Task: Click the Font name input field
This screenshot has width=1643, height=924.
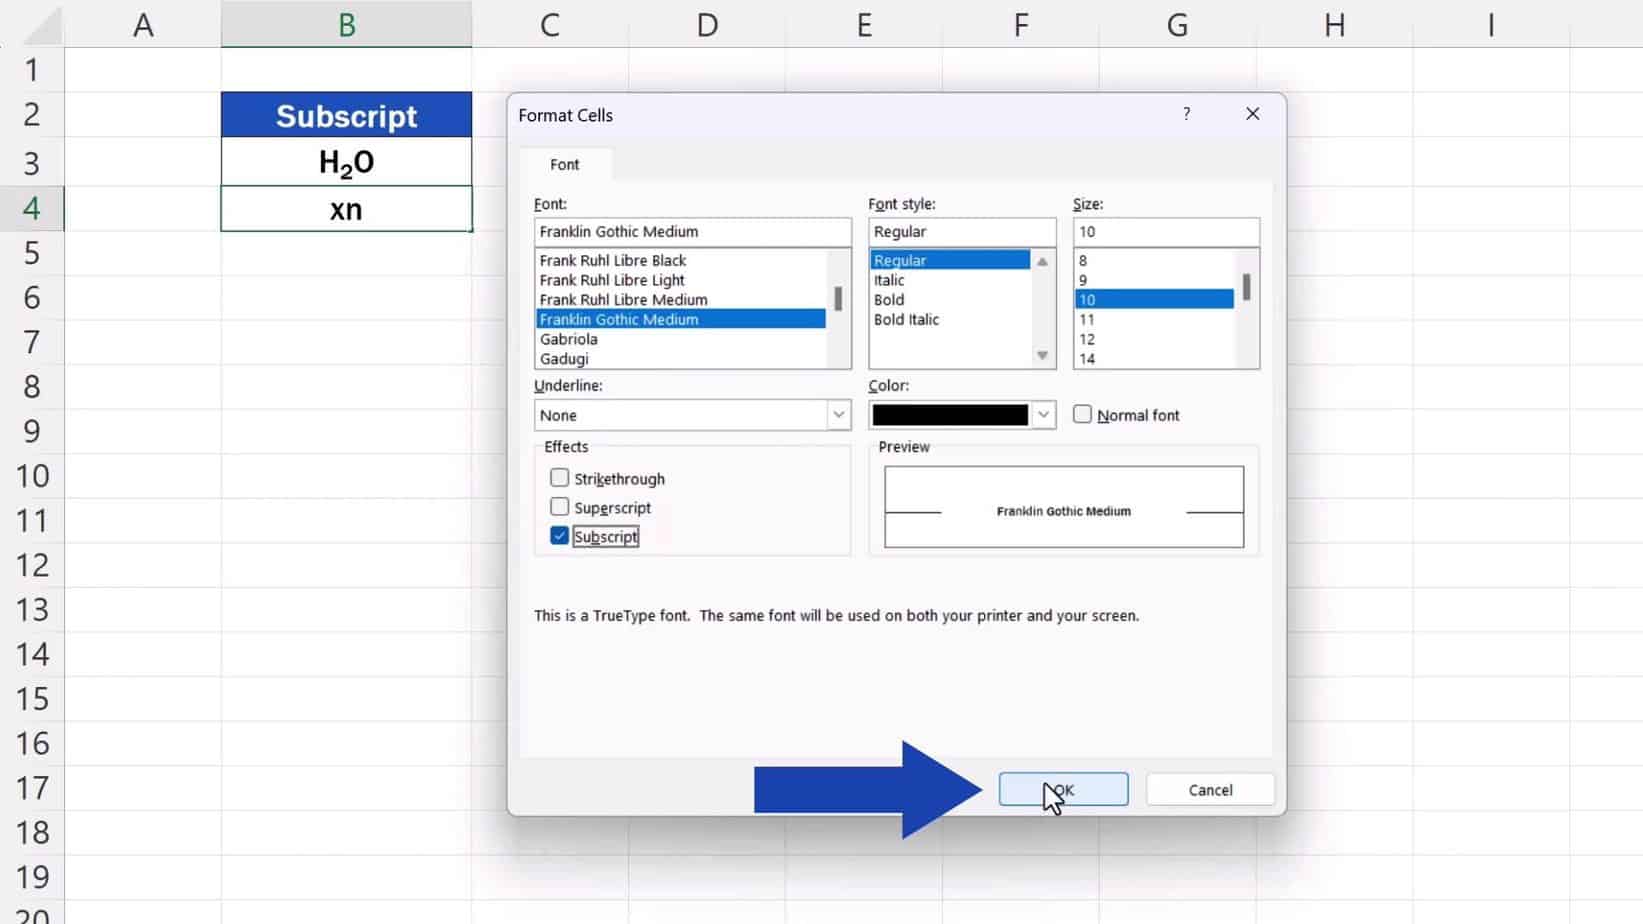Action: 692,231
